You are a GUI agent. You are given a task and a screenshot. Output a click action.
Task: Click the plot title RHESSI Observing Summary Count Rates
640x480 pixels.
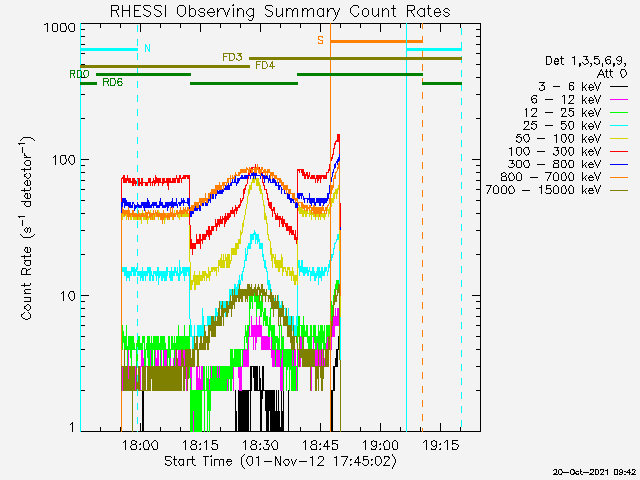280,11
